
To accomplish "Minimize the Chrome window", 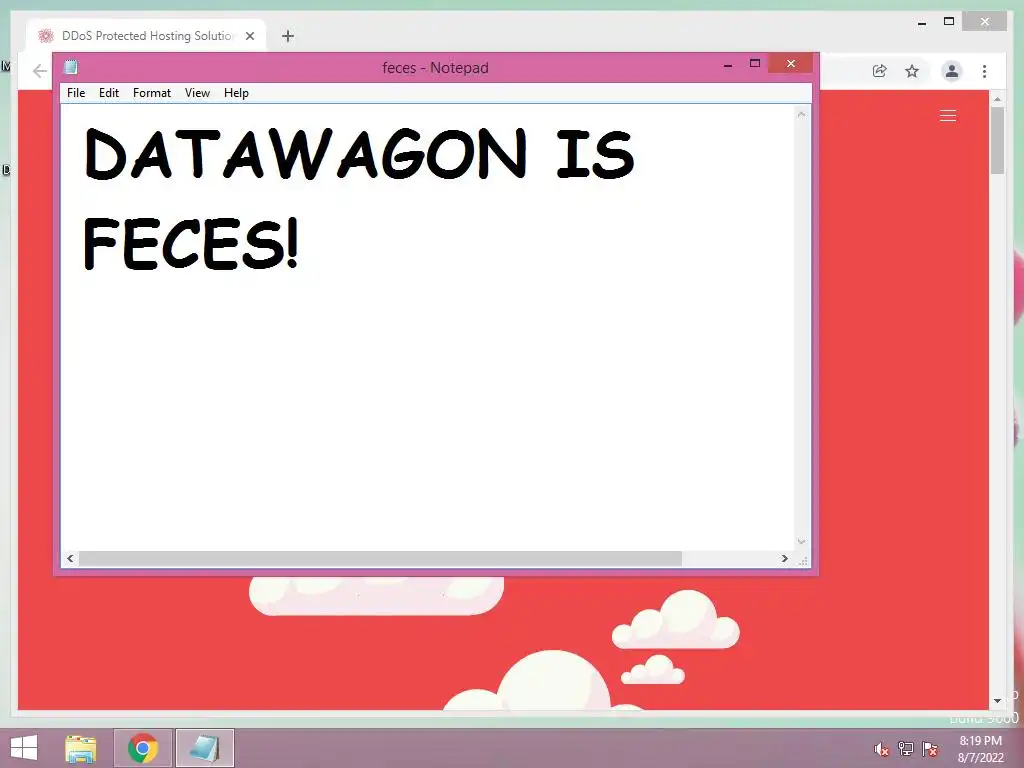I will (921, 22).
